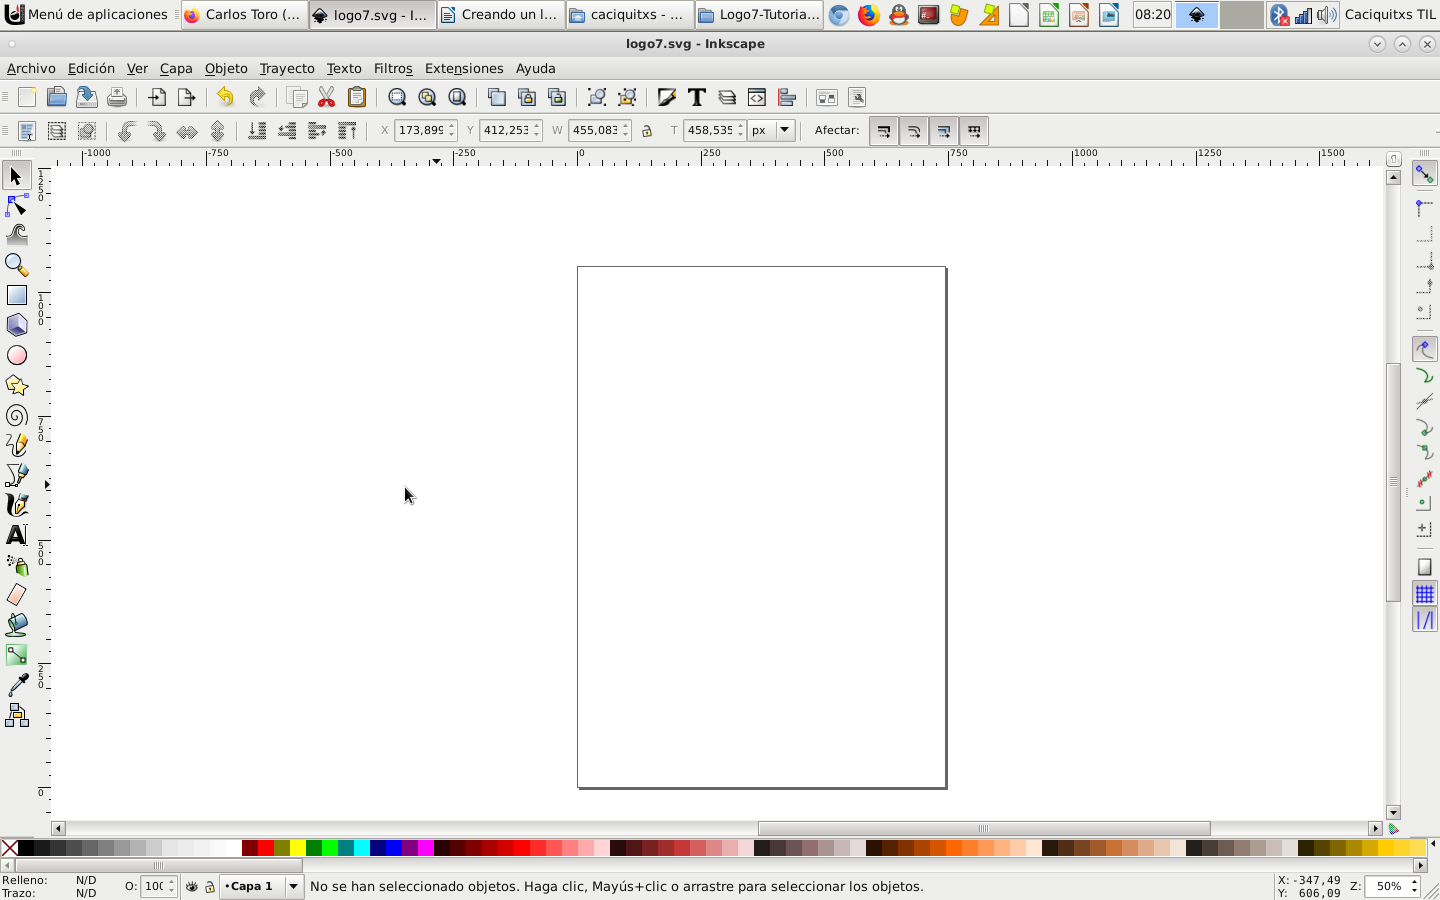Select the Gradient tool
Image resolution: width=1440 pixels, height=900 pixels.
point(16,655)
